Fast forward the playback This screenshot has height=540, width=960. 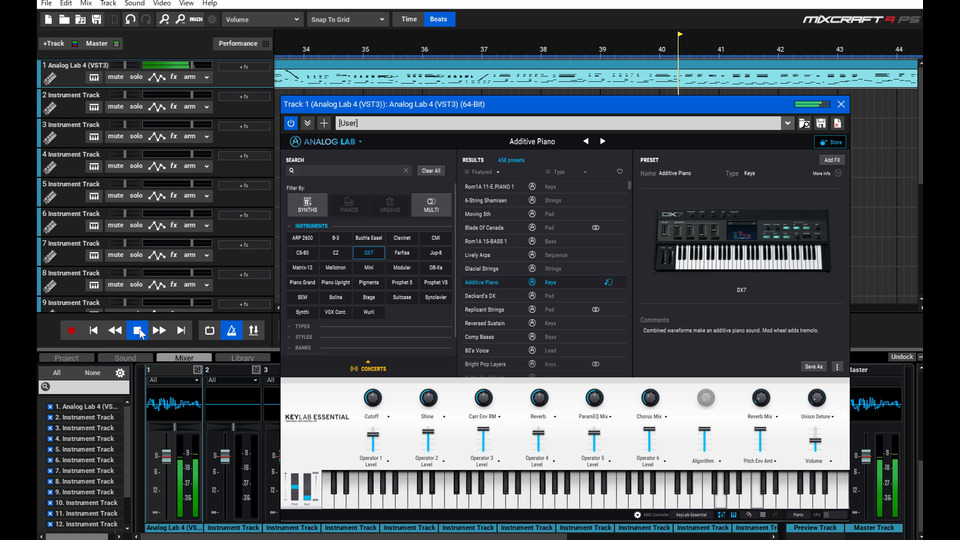point(159,331)
